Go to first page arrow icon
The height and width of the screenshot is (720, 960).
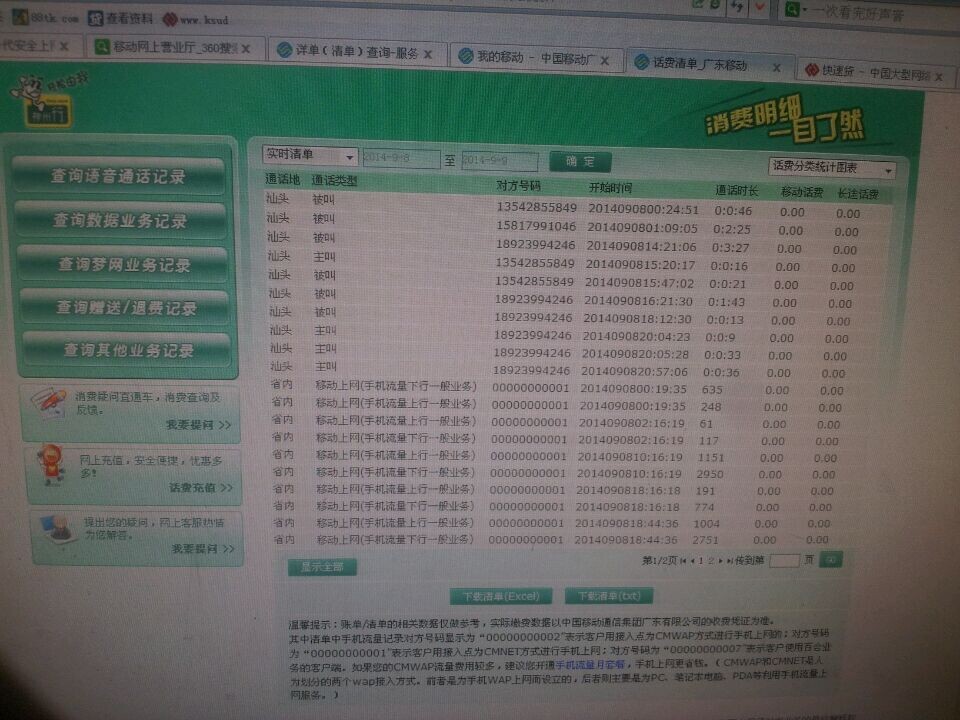tap(683, 561)
